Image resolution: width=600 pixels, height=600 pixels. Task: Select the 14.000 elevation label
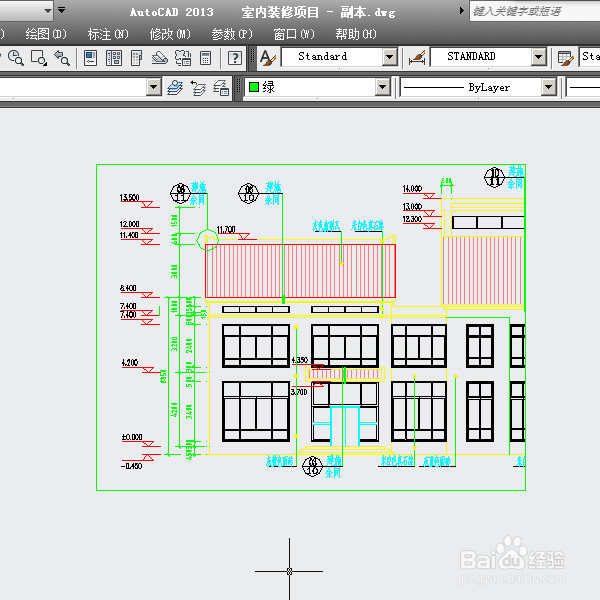pyautogui.click(x=412, y=188)
